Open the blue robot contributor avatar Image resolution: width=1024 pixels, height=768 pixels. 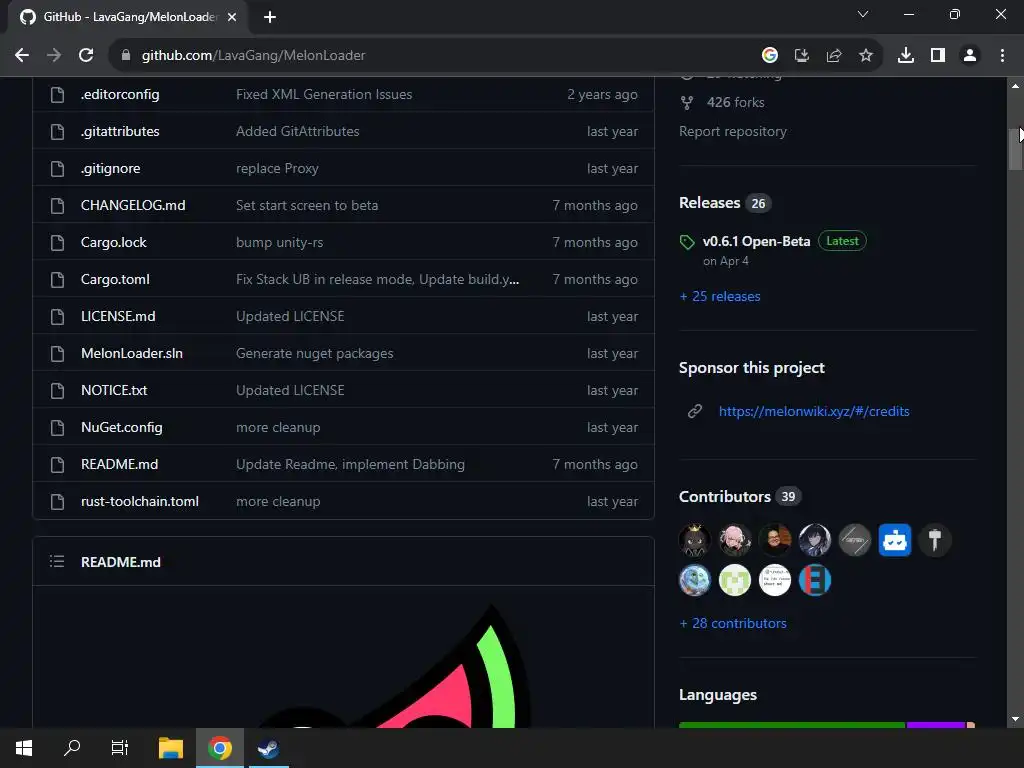[895, 540]
